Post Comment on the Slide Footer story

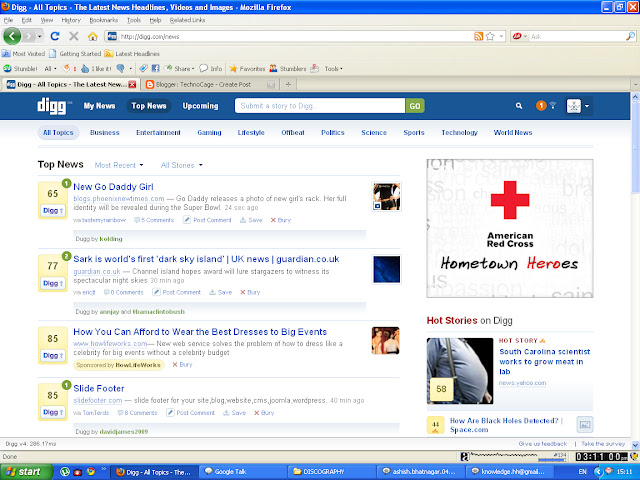pos(191,413)
